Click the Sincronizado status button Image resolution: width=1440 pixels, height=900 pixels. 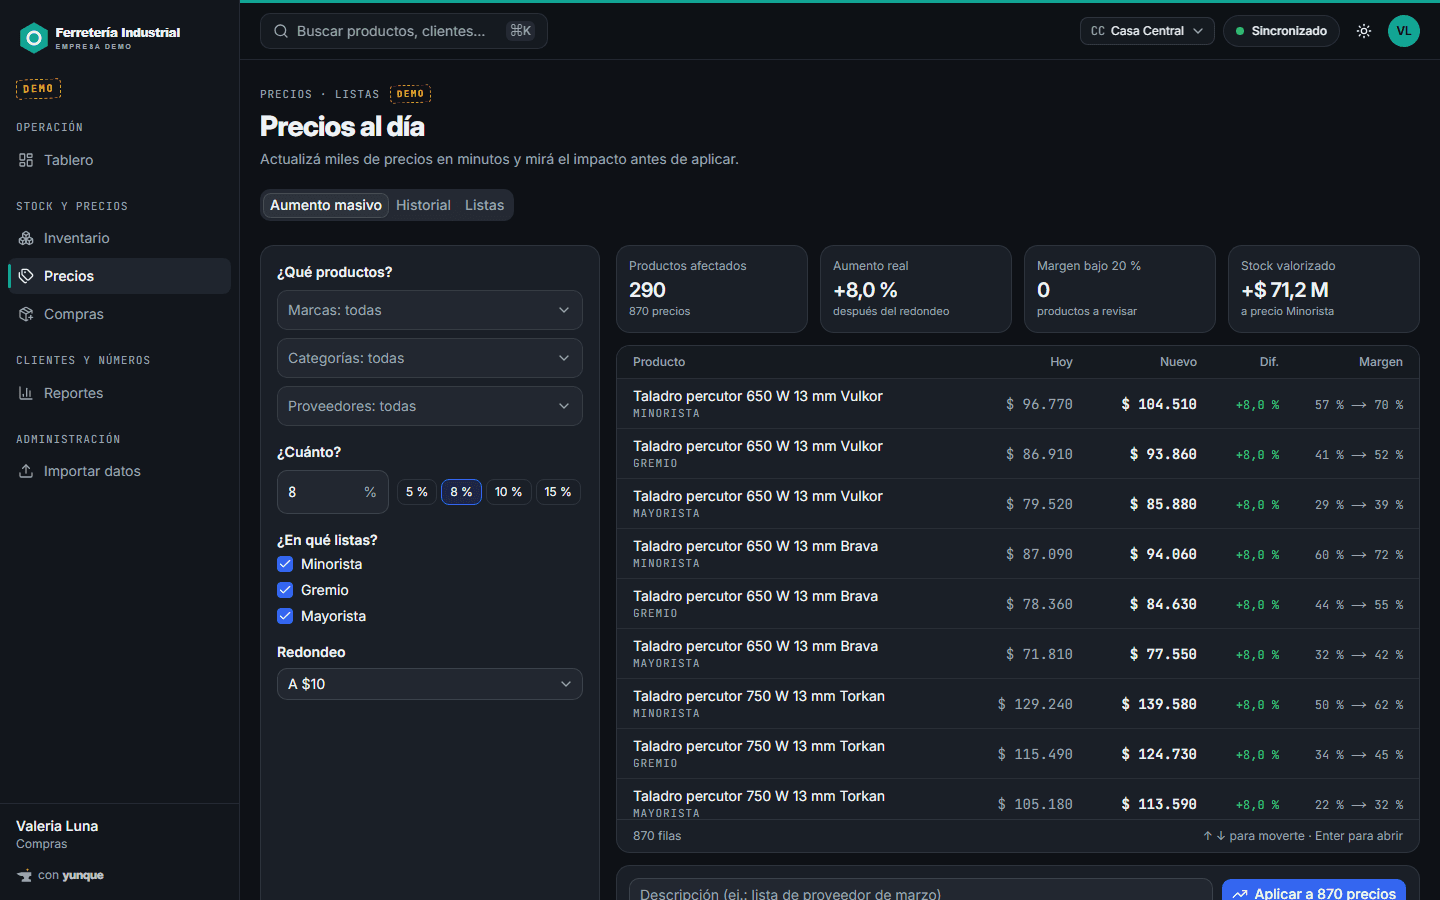coord(1281,31)
